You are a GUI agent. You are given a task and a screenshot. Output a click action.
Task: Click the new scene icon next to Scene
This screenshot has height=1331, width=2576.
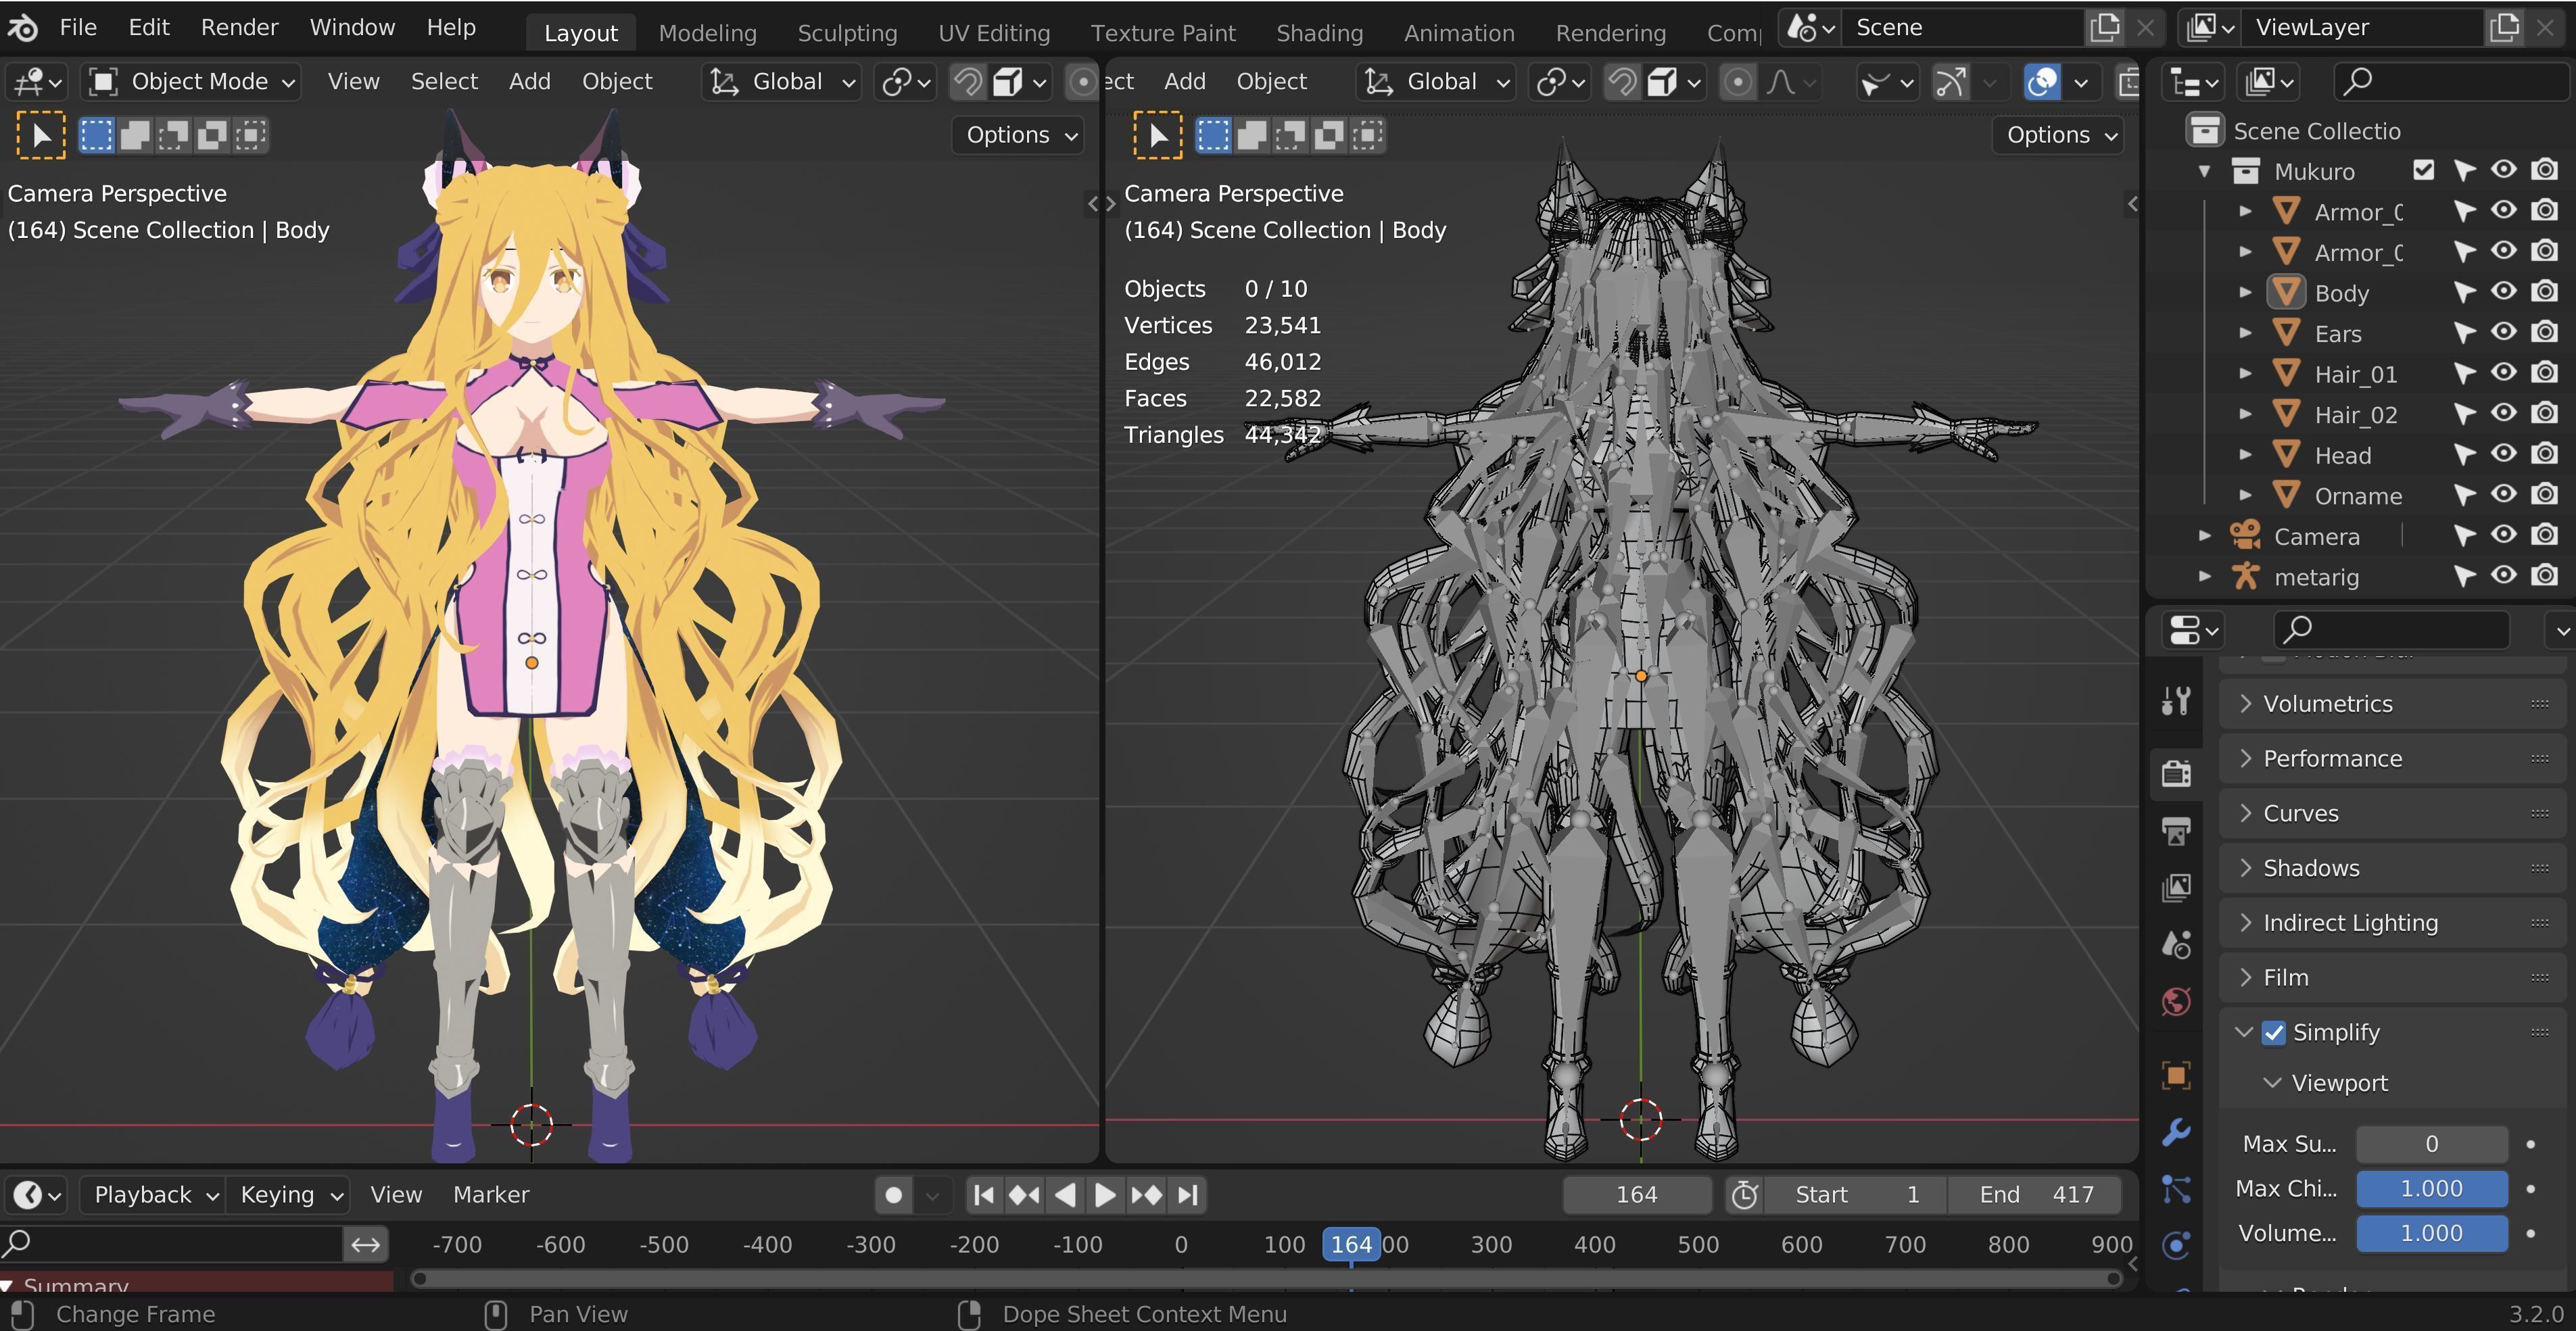tap(2105, 27)
